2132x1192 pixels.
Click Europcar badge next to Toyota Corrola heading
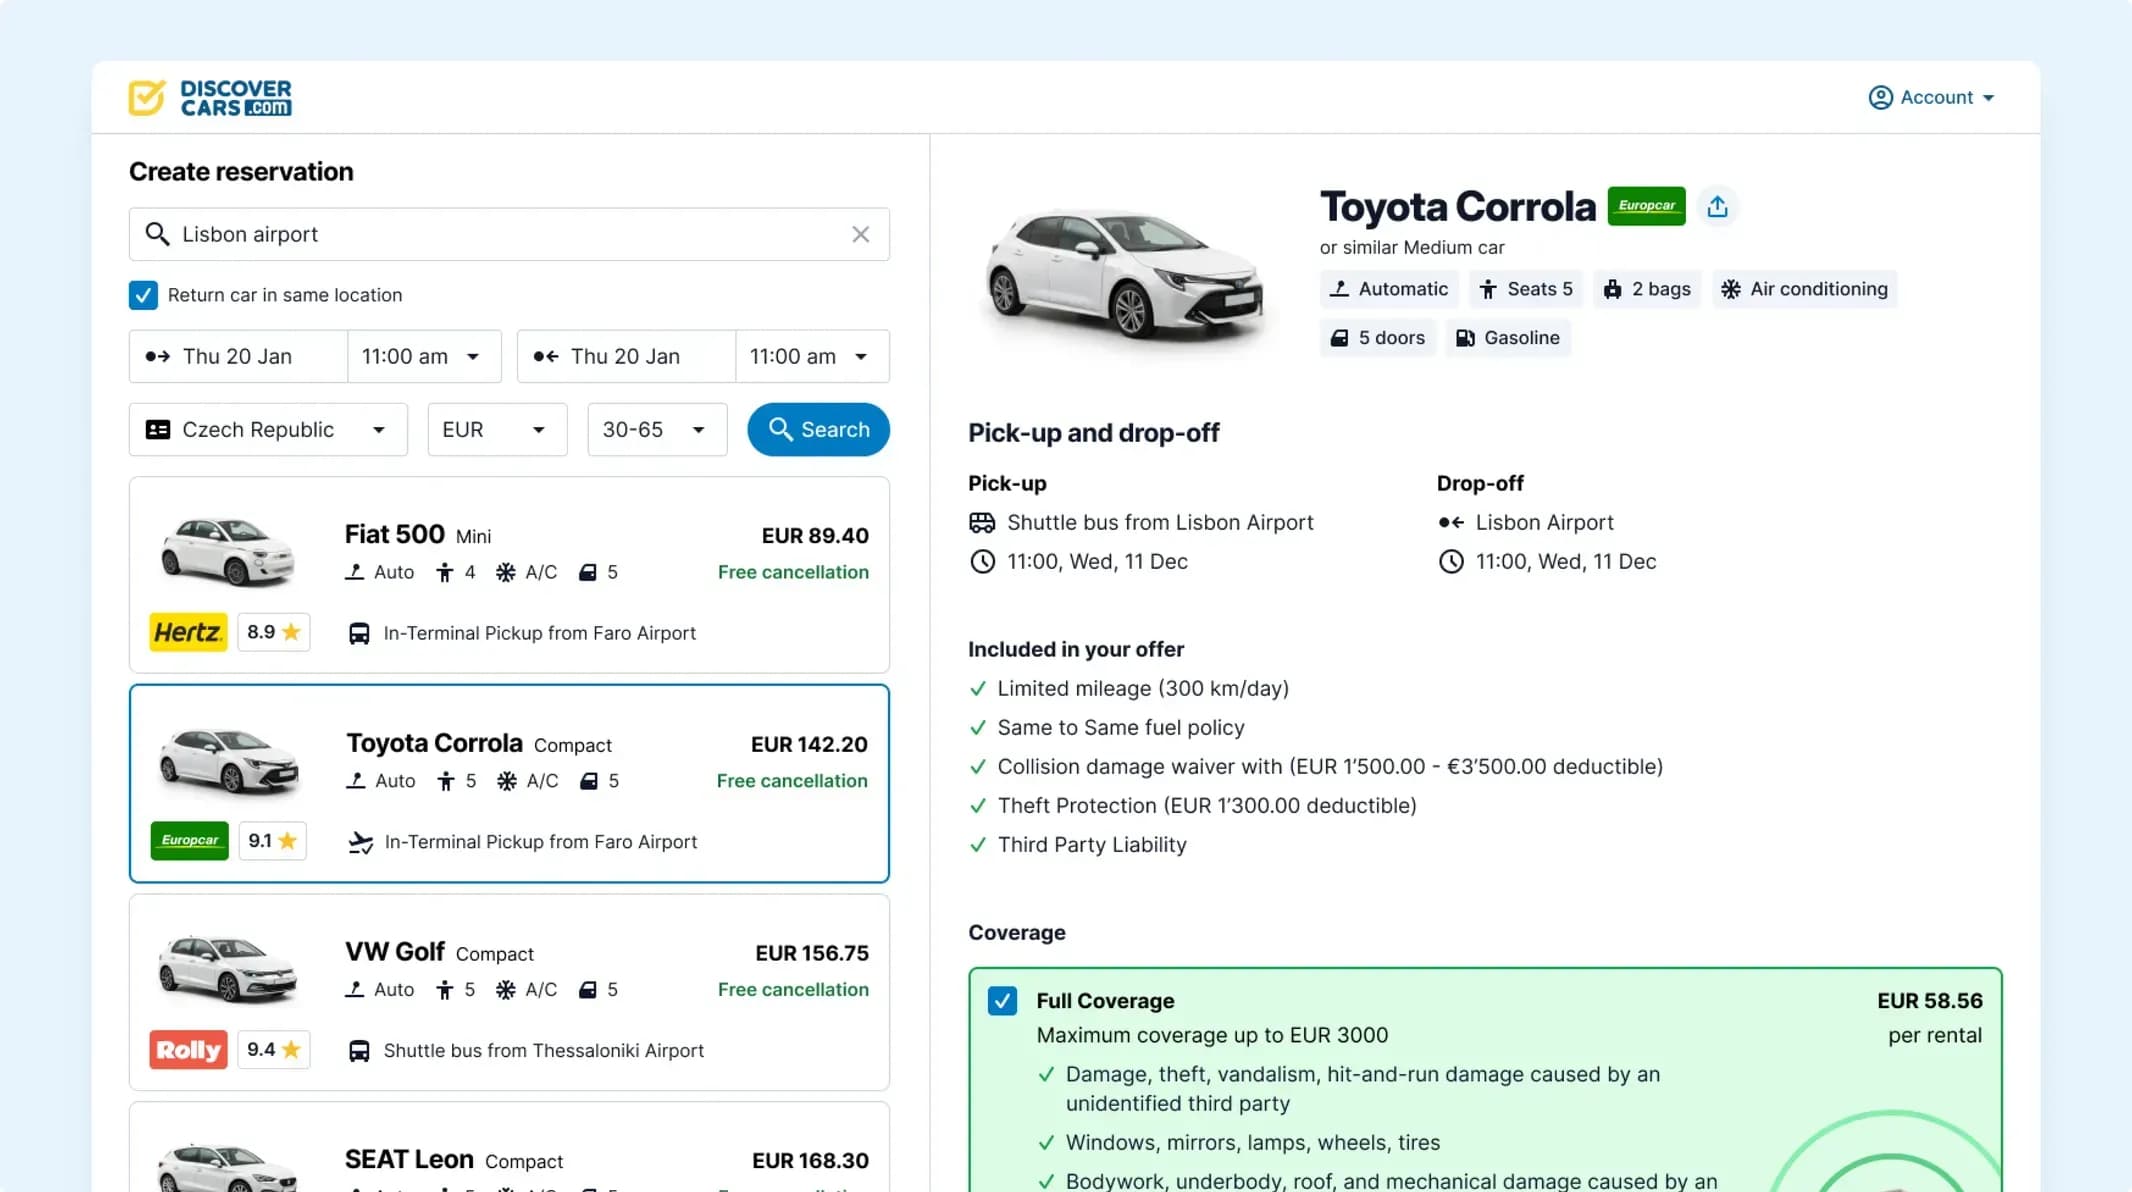click(1646, 206)
